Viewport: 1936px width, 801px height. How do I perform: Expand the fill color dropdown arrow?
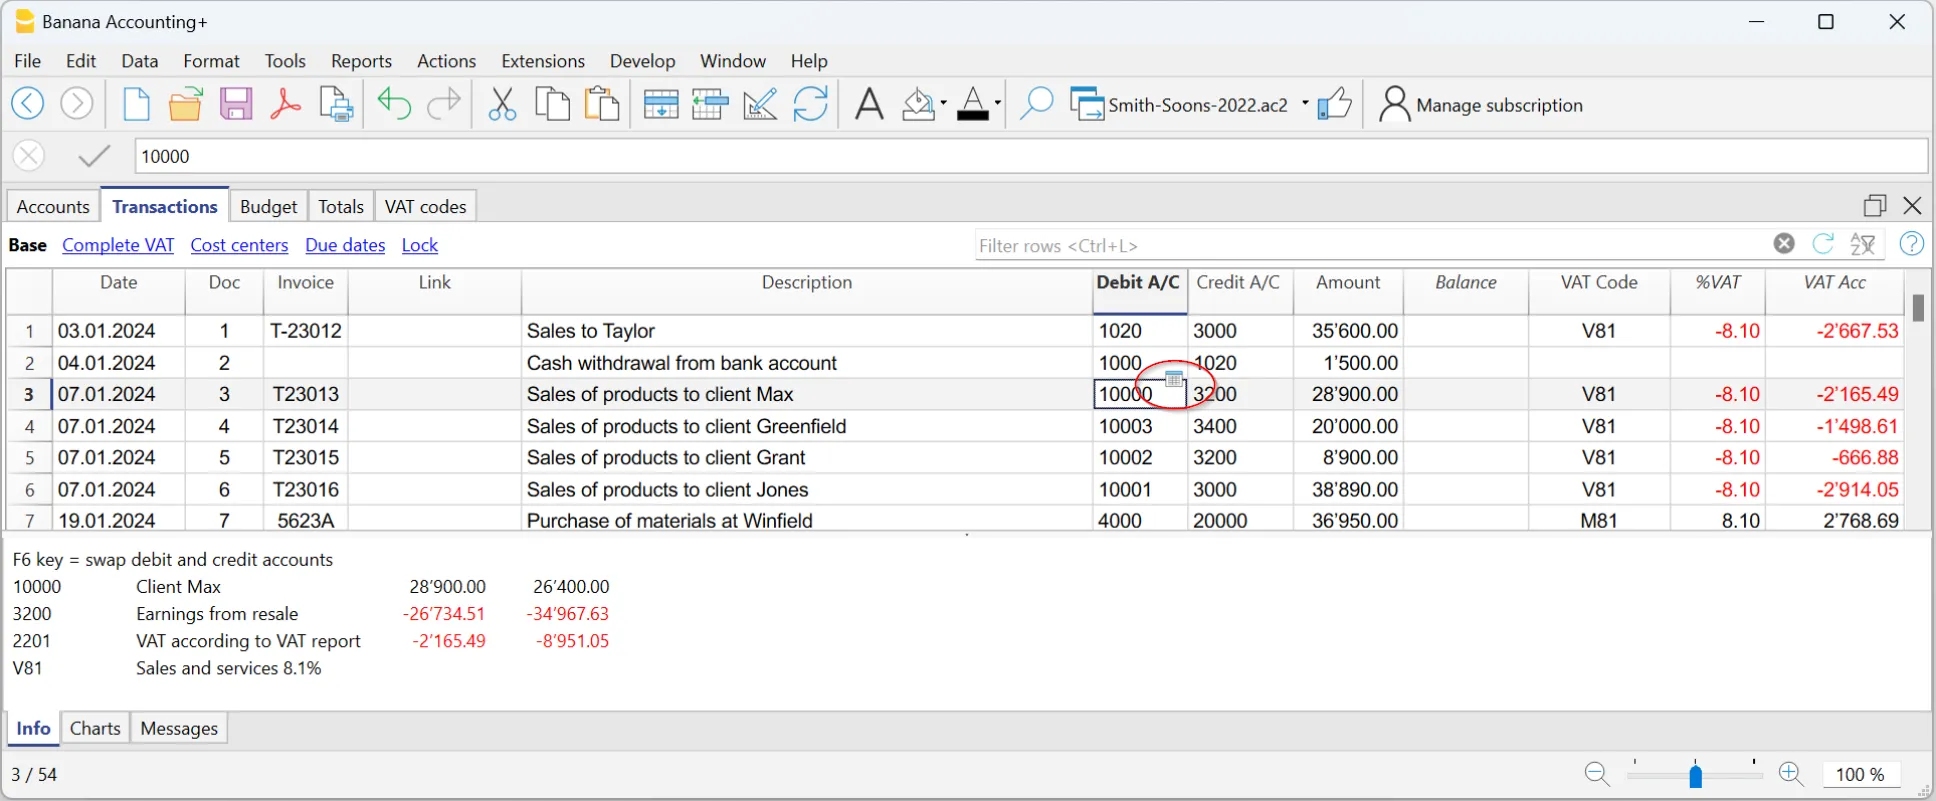943,104
